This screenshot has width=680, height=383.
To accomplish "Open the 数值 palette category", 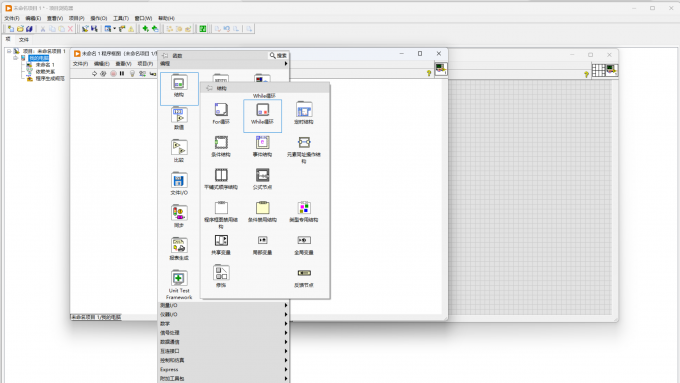I will tap(179, 118).
